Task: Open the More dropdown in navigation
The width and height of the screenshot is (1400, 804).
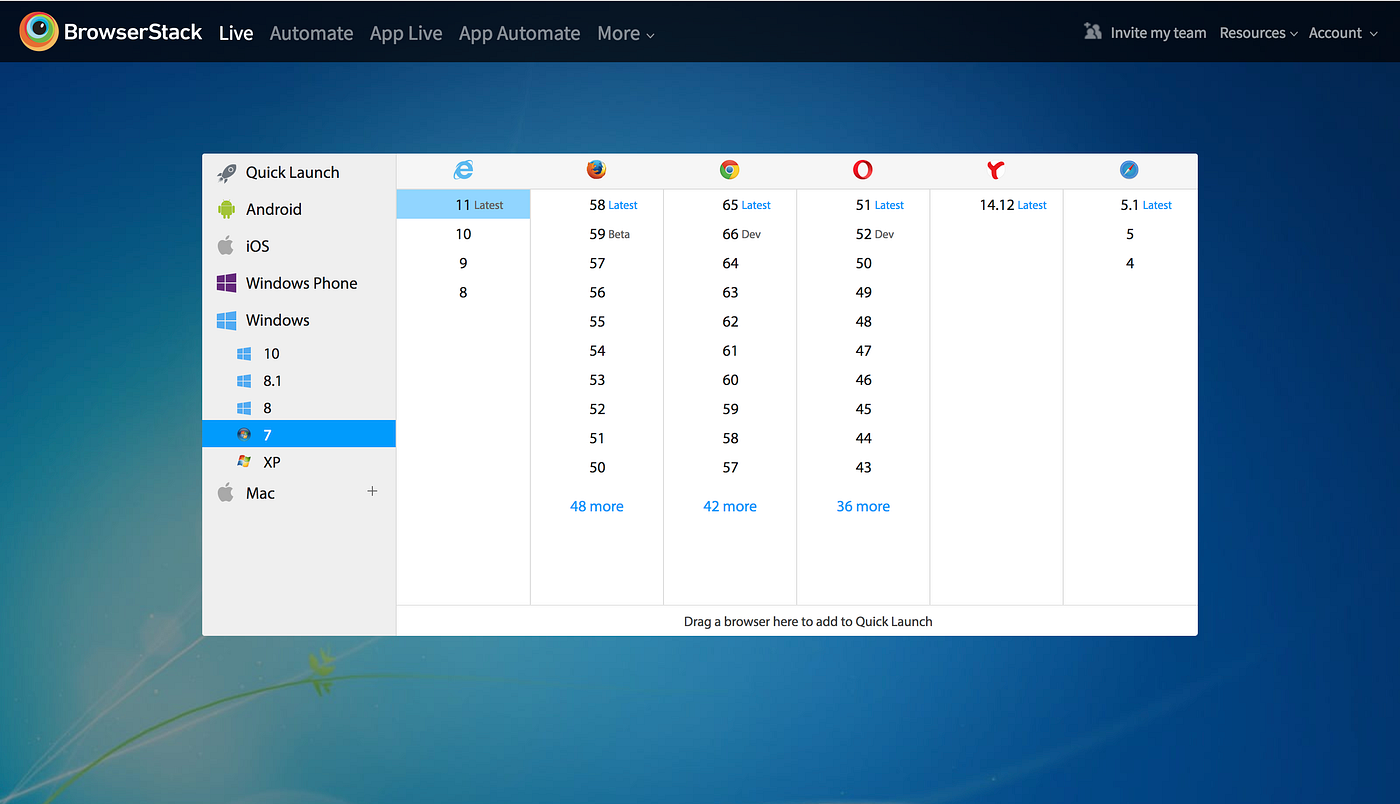Action: 626,33
